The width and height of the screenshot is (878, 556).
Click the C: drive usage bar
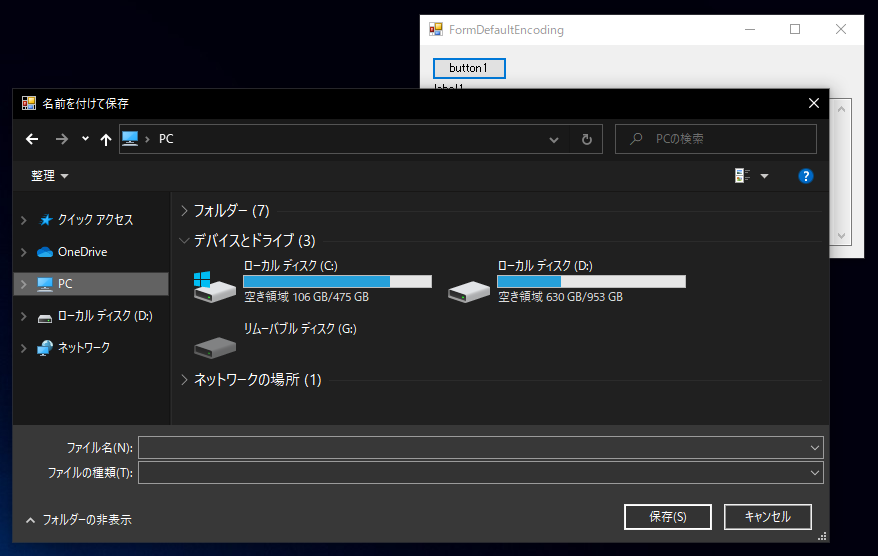338,281
